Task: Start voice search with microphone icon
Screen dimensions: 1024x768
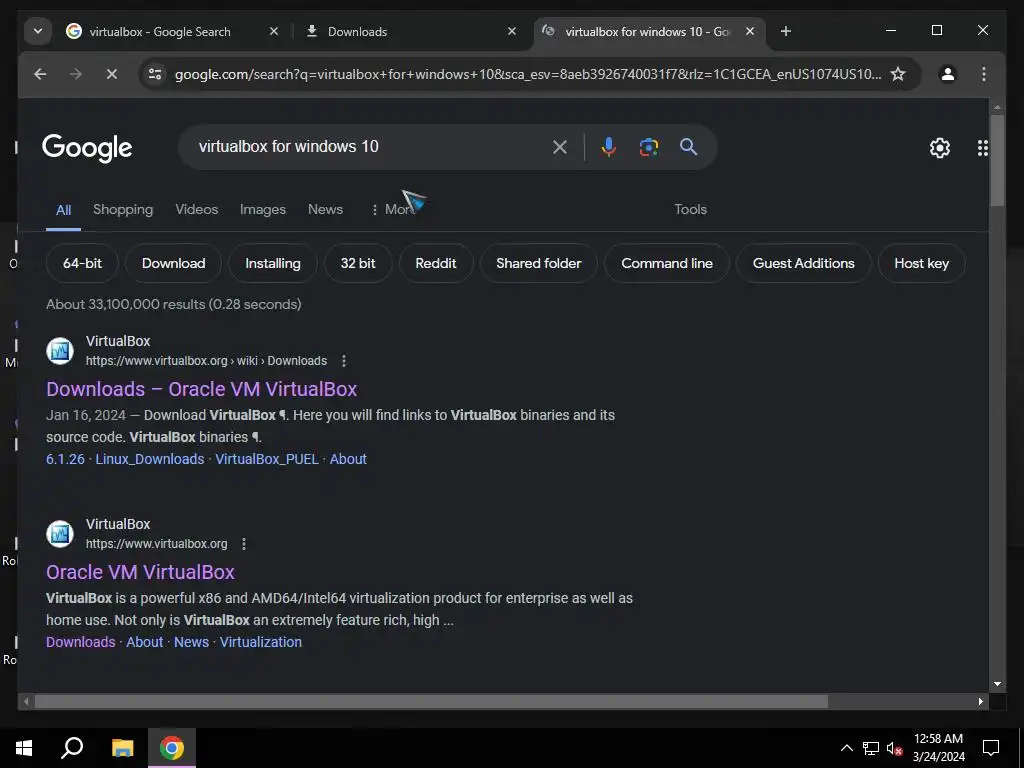Action: coord(609,147)
